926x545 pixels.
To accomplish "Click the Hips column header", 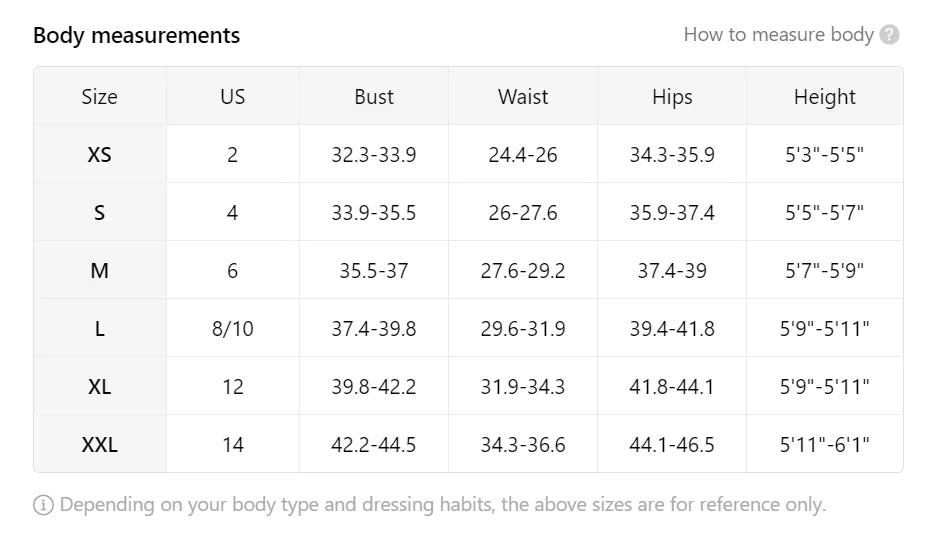I will [672, 97].
